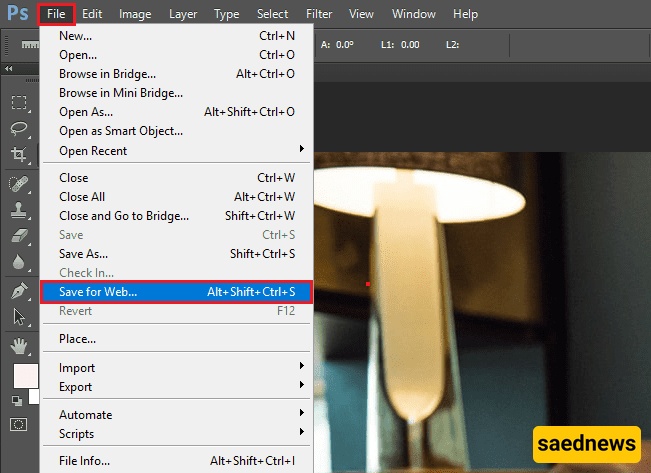Toggle Quick Mask mode
Viewport: 651px width, 473px height.
pyautogui.click(x=19, y=424)
